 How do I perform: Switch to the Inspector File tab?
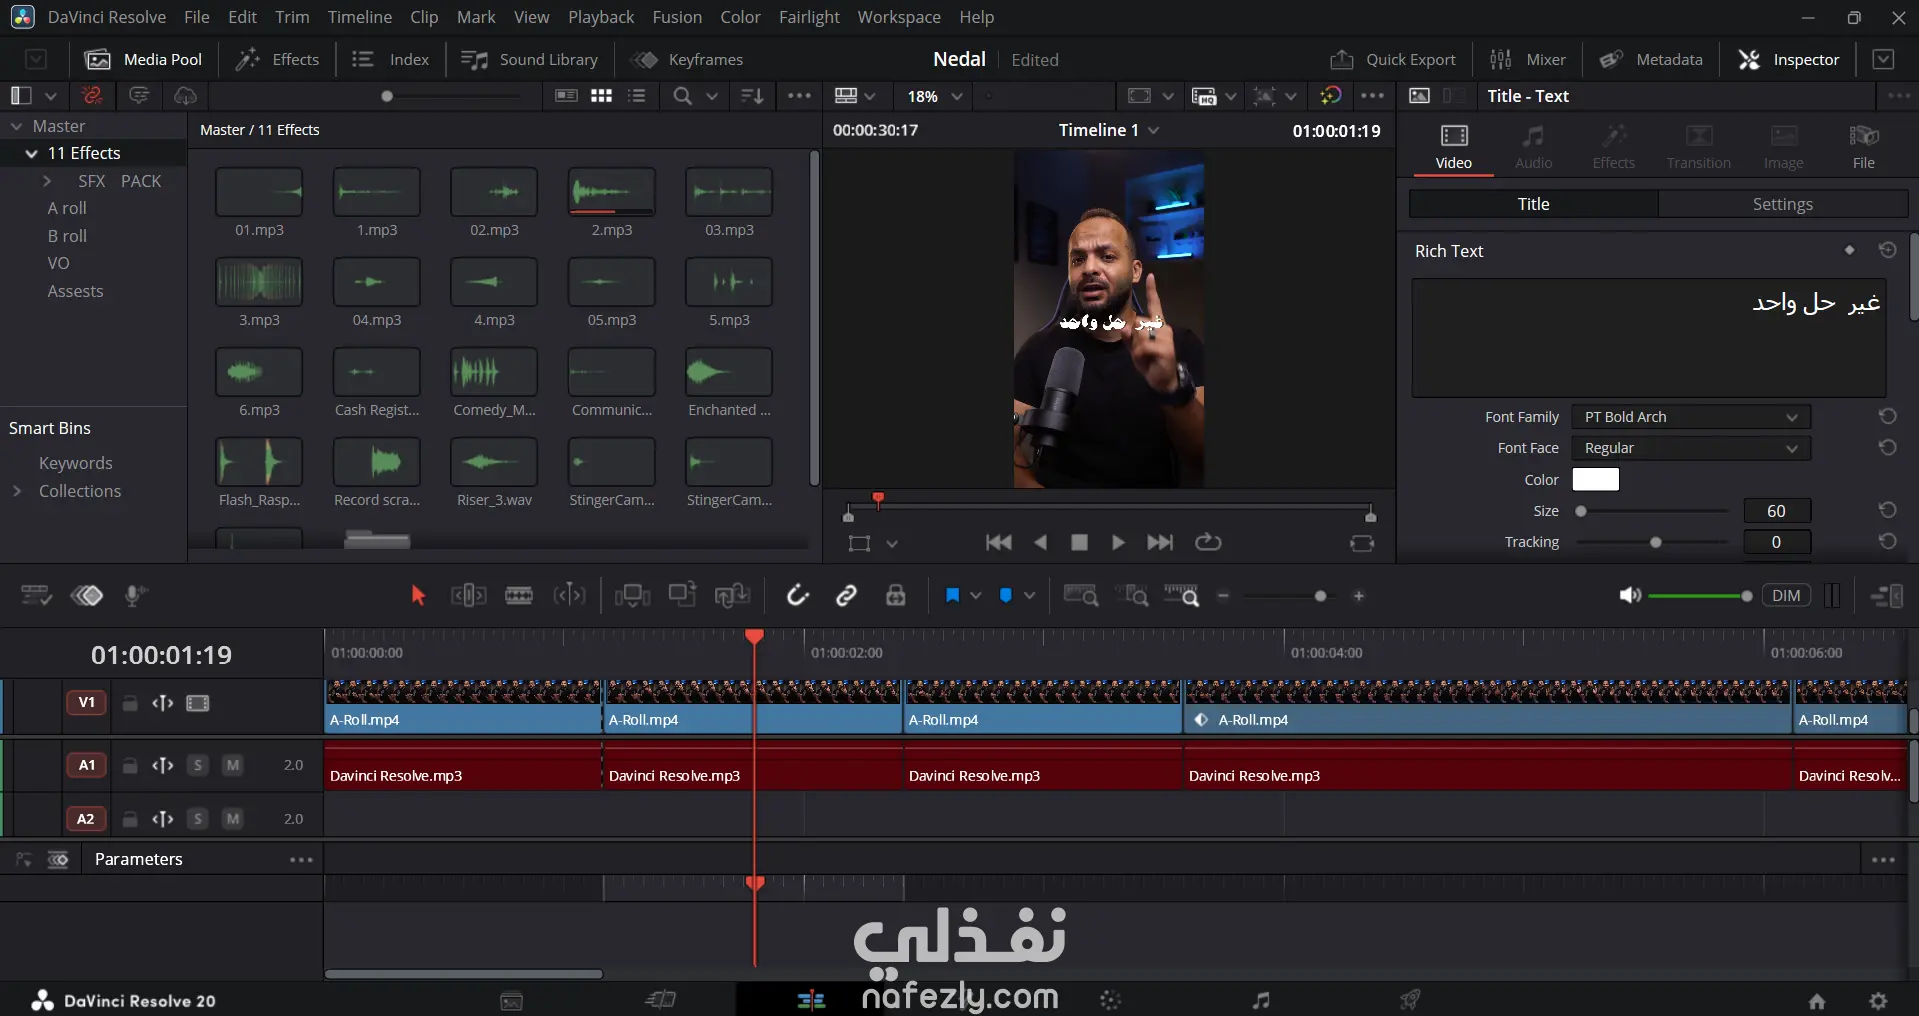tap(1863, 147)
